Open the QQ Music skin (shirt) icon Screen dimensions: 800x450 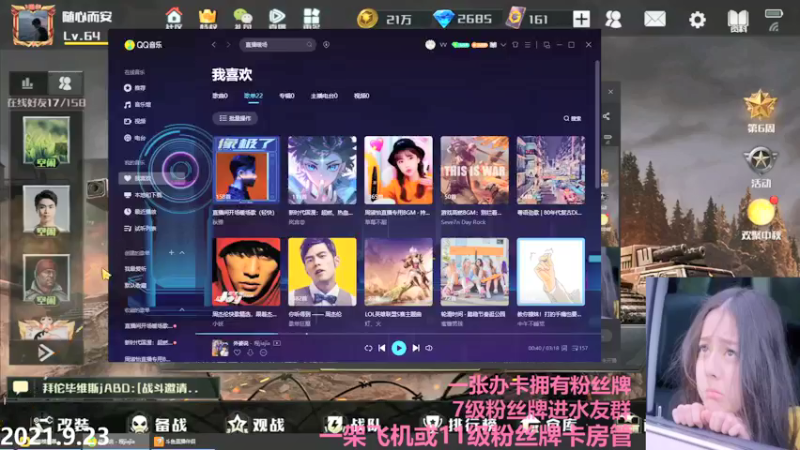(x=515, y=45)
